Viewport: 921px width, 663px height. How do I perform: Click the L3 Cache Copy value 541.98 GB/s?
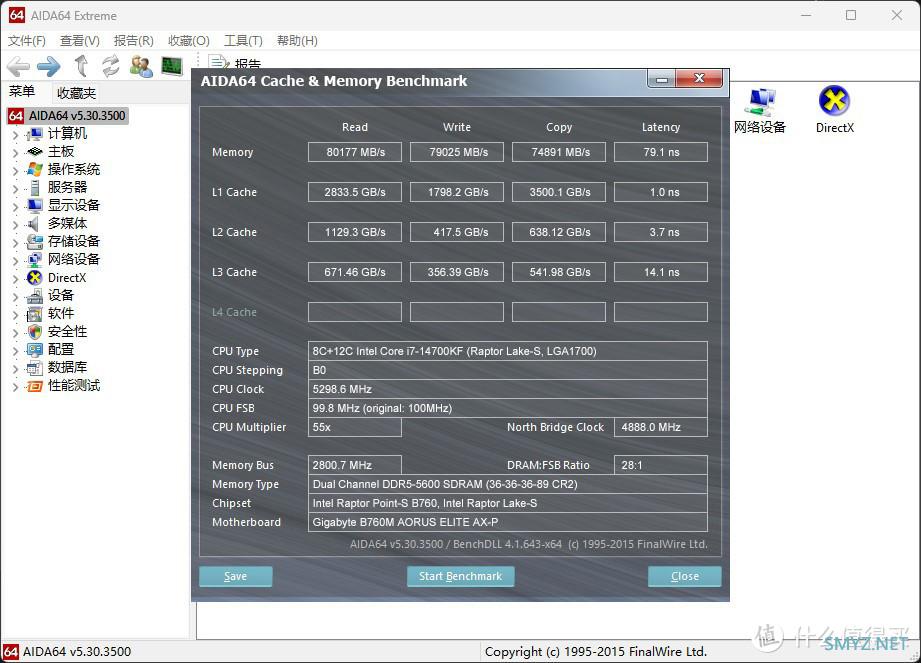[559, 272]
